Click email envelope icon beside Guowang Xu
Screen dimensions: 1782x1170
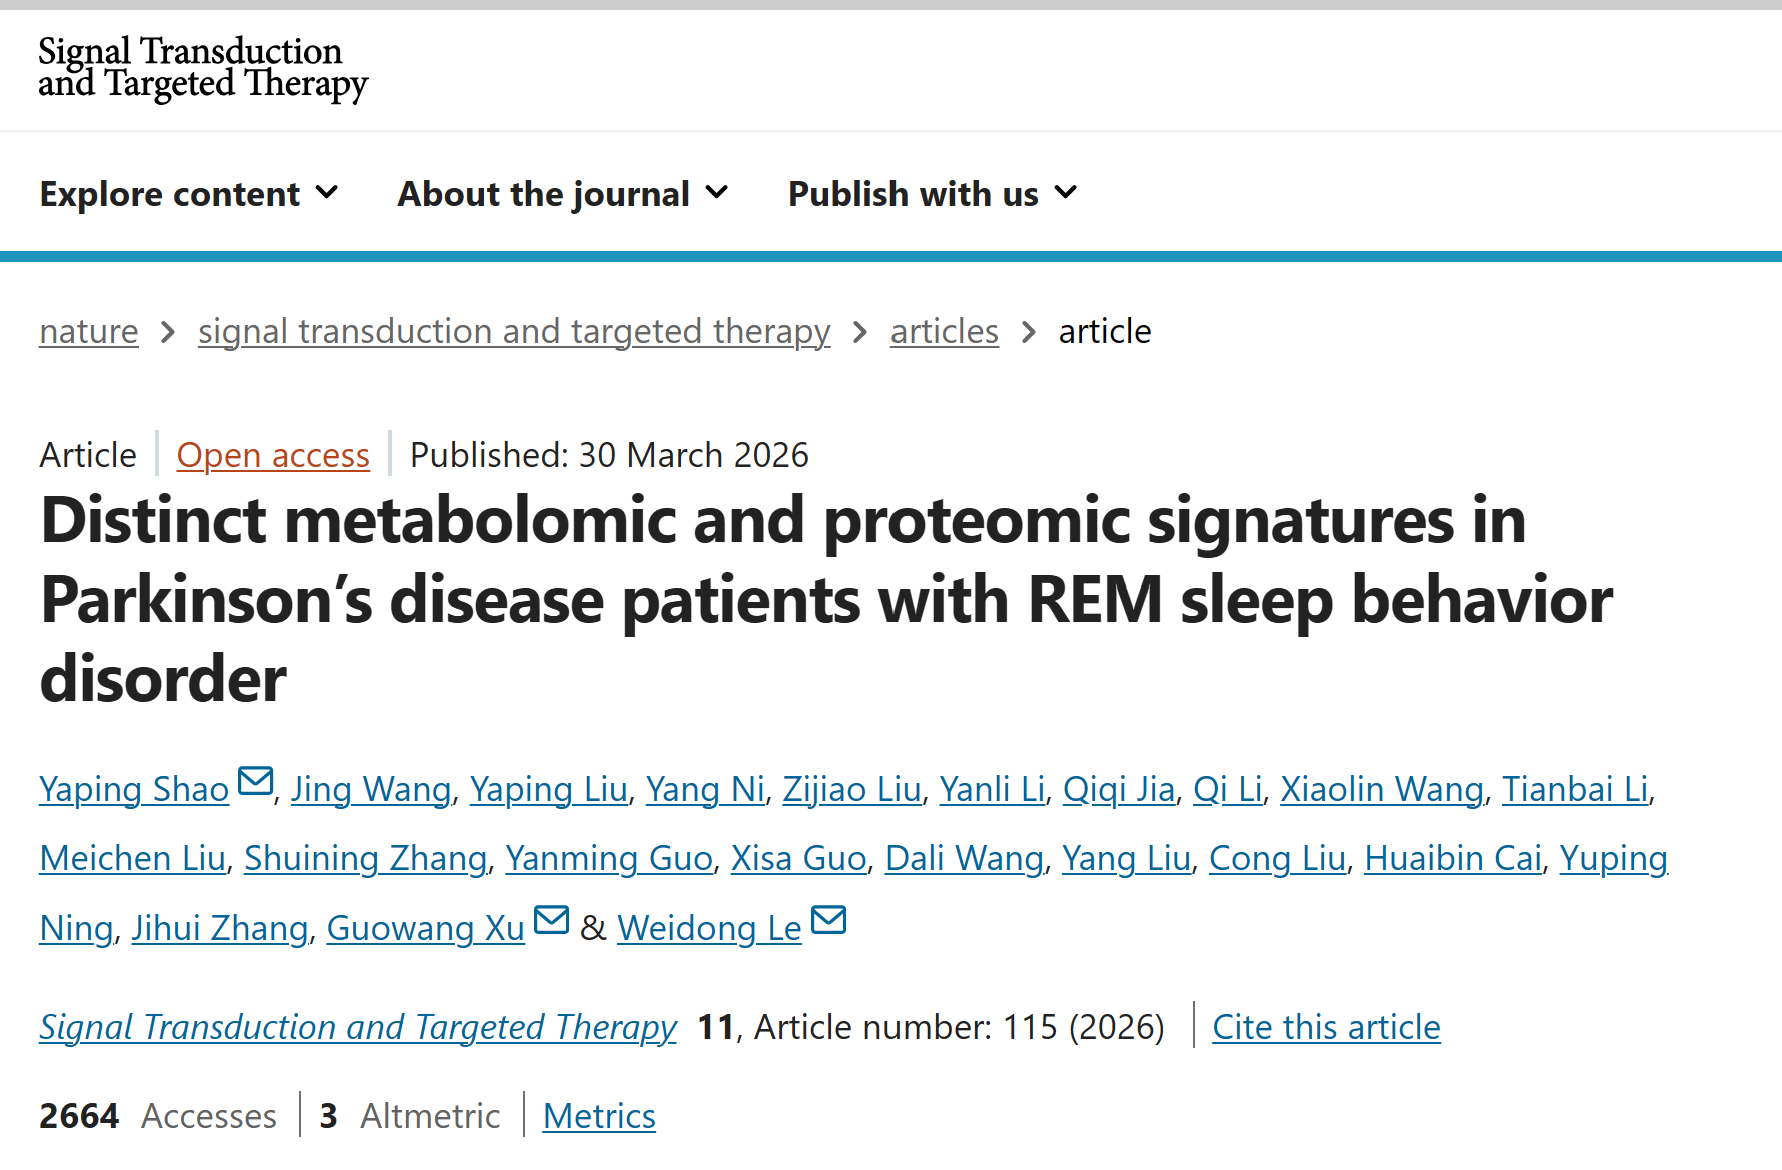551,919
